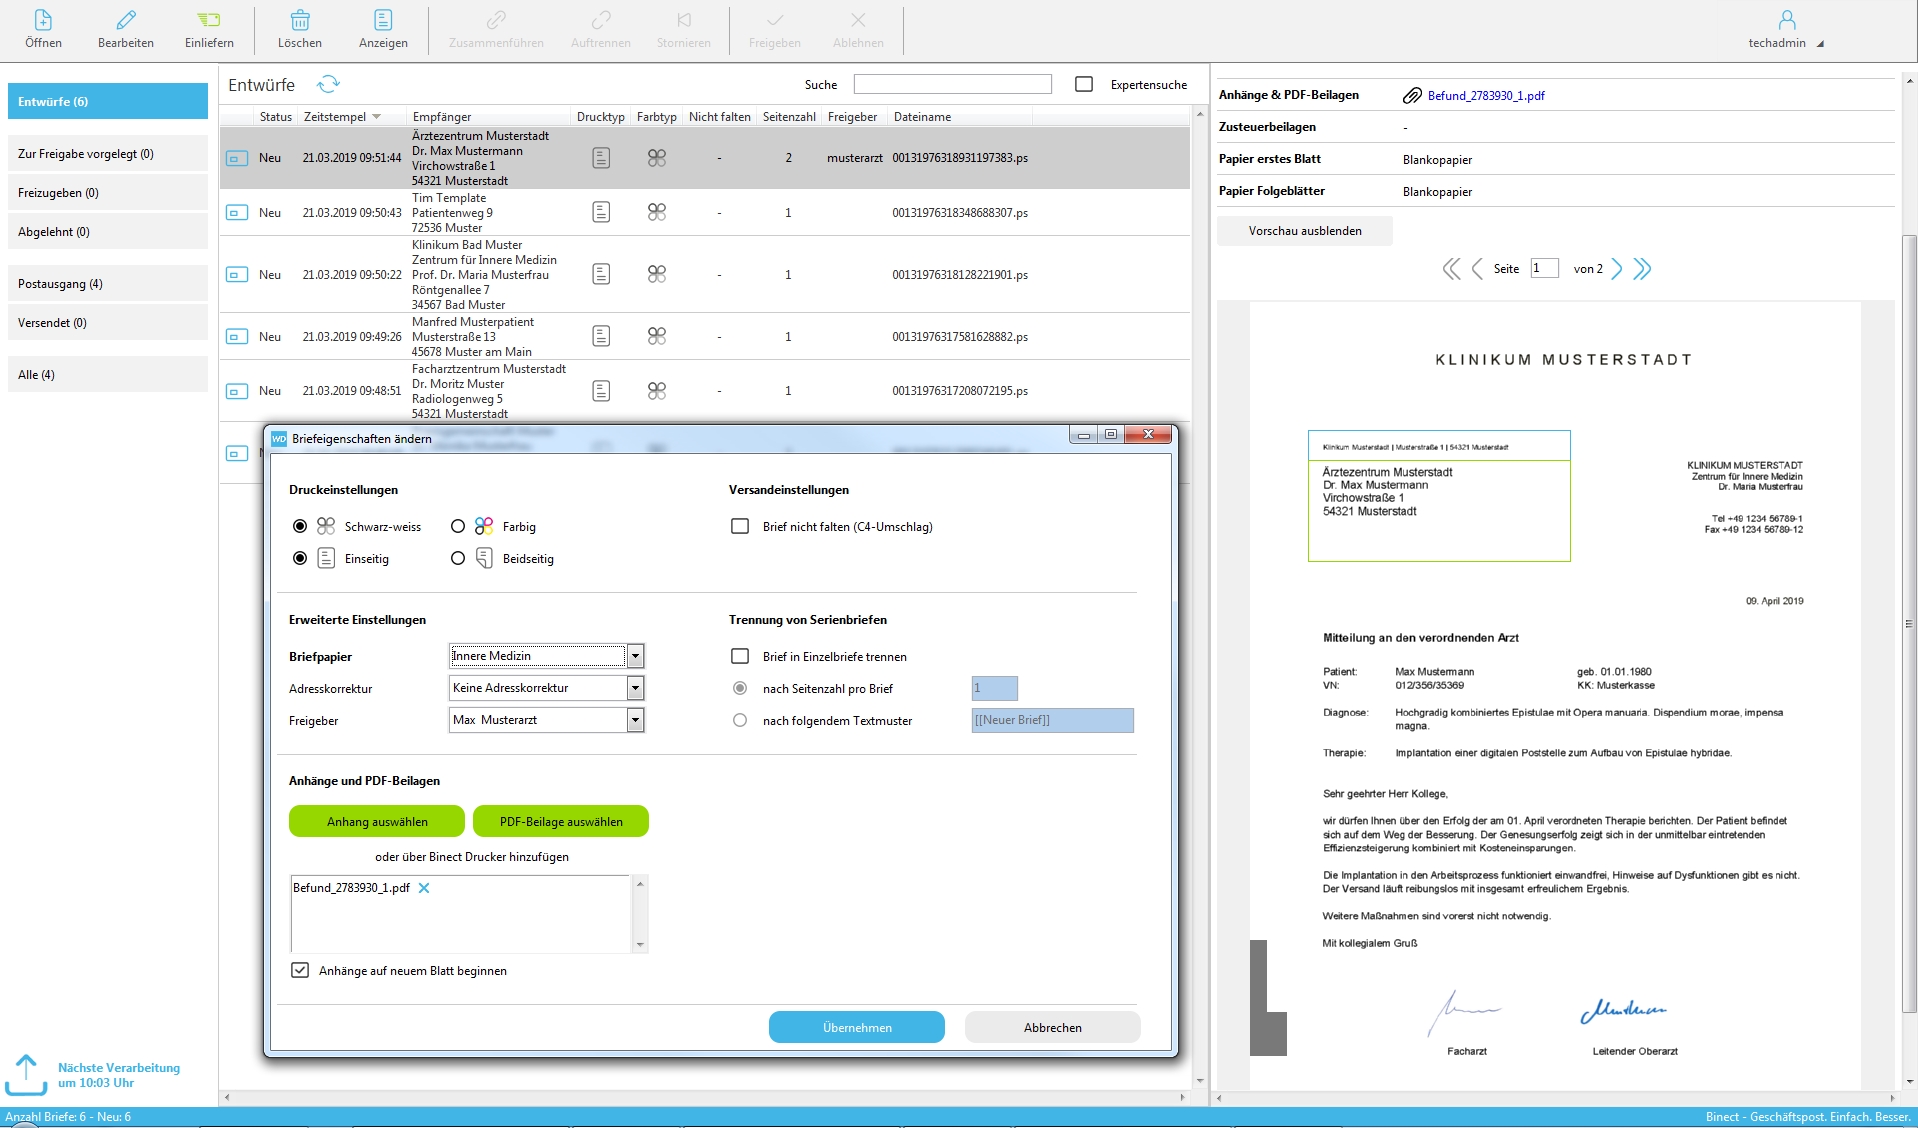
Task: Refresh the Entwürfe list
Action: [x=328, y=85]
